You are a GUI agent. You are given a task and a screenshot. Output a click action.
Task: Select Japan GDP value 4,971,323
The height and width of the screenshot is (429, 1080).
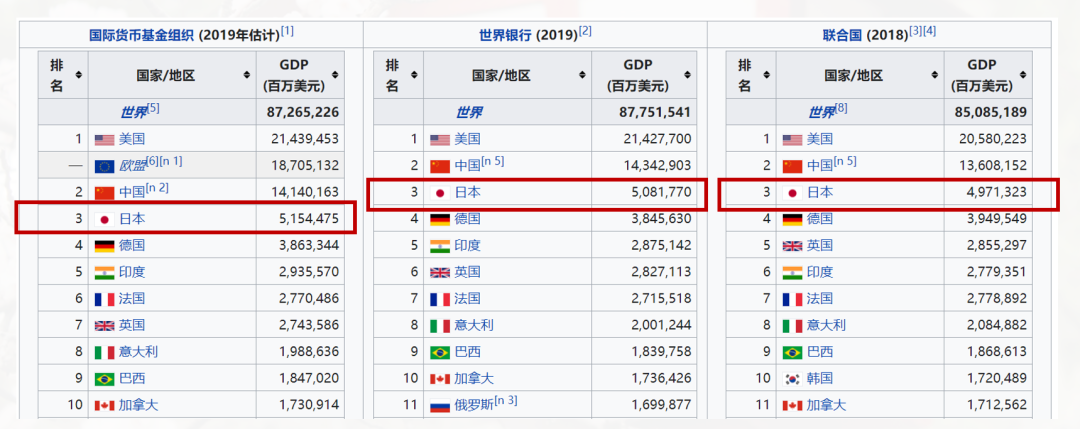(997, 193)
